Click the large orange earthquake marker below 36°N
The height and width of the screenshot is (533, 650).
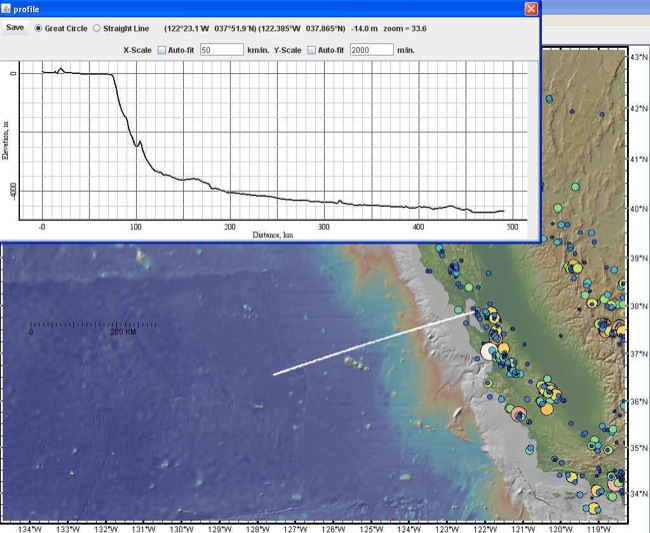point(547,406)
